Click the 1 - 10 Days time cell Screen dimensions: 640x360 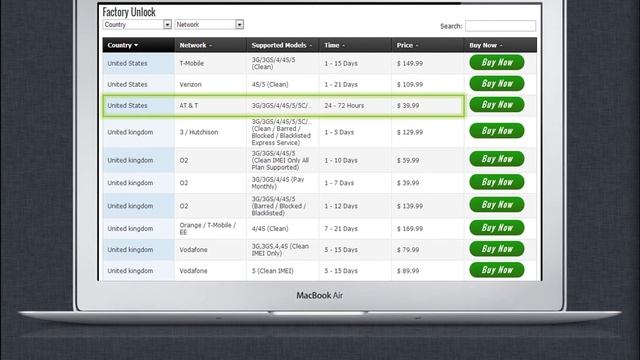(355, 160)
